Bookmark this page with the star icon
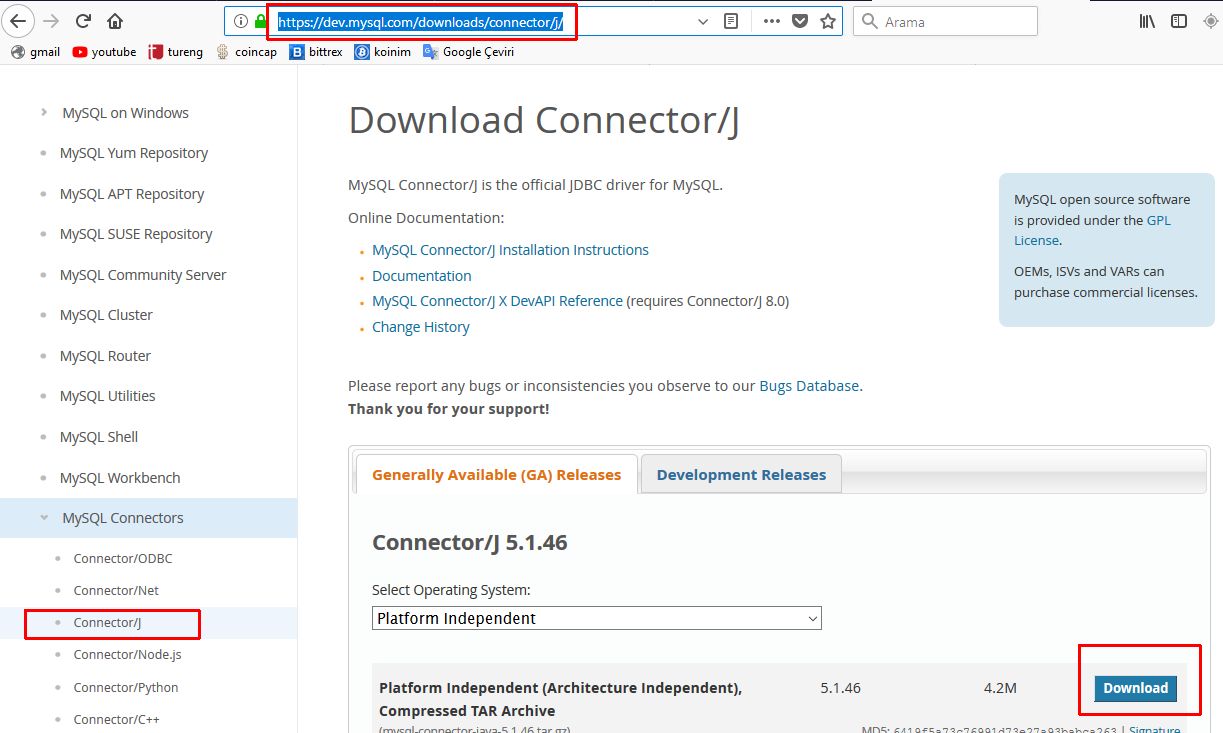1223x733 pixels. (x=827, y=21)
